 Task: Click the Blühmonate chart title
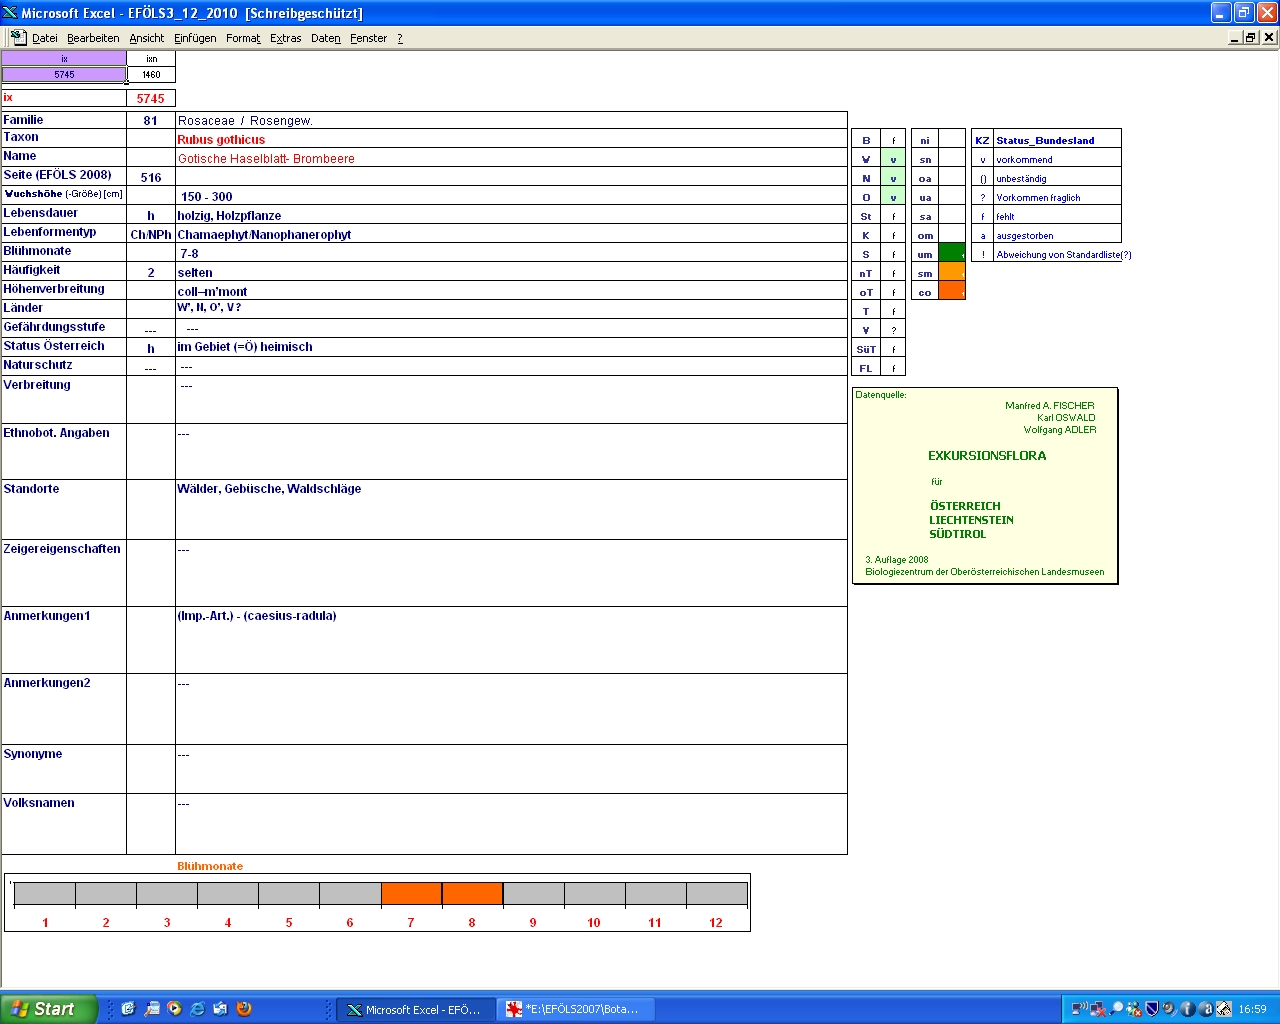(x=210, y=866)
